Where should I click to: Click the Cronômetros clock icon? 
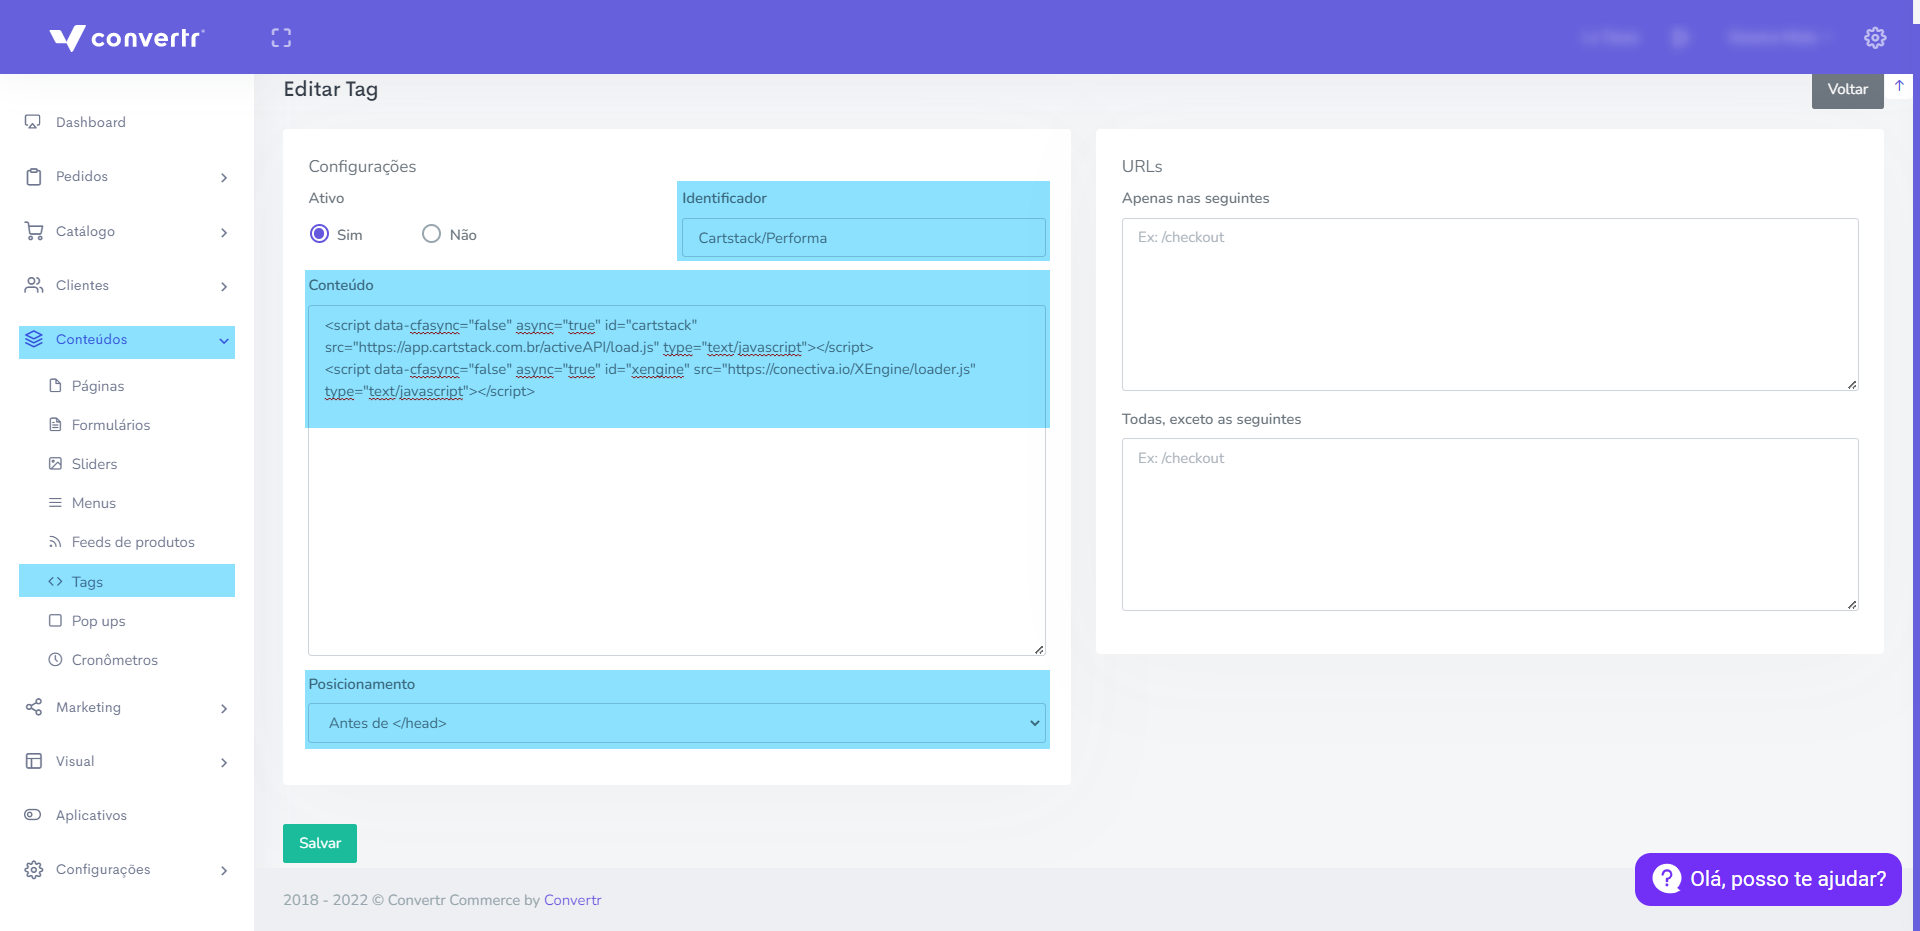pos(56,659)
